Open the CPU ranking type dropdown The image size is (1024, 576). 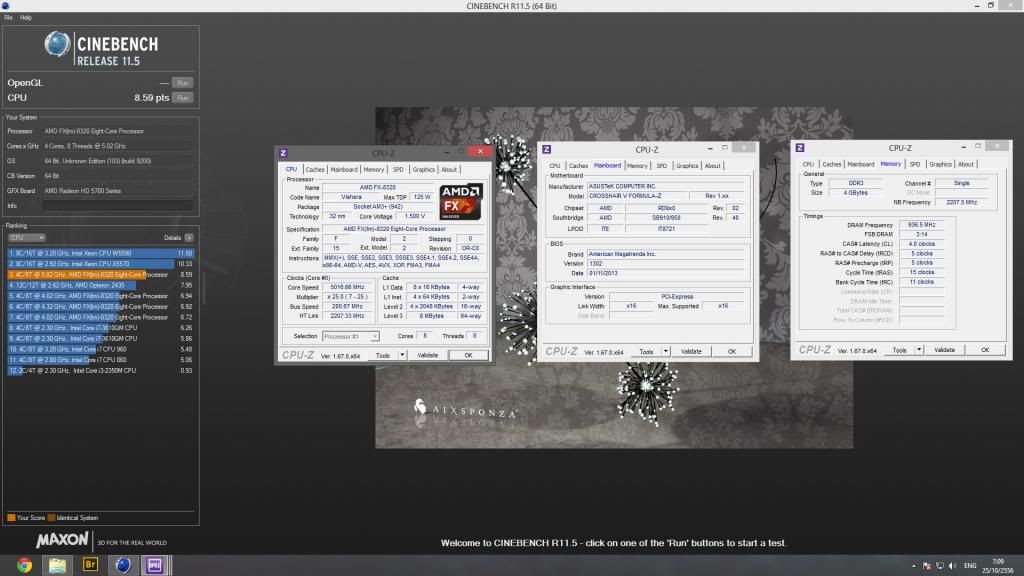pyautogui.click(x=27, y=238)
